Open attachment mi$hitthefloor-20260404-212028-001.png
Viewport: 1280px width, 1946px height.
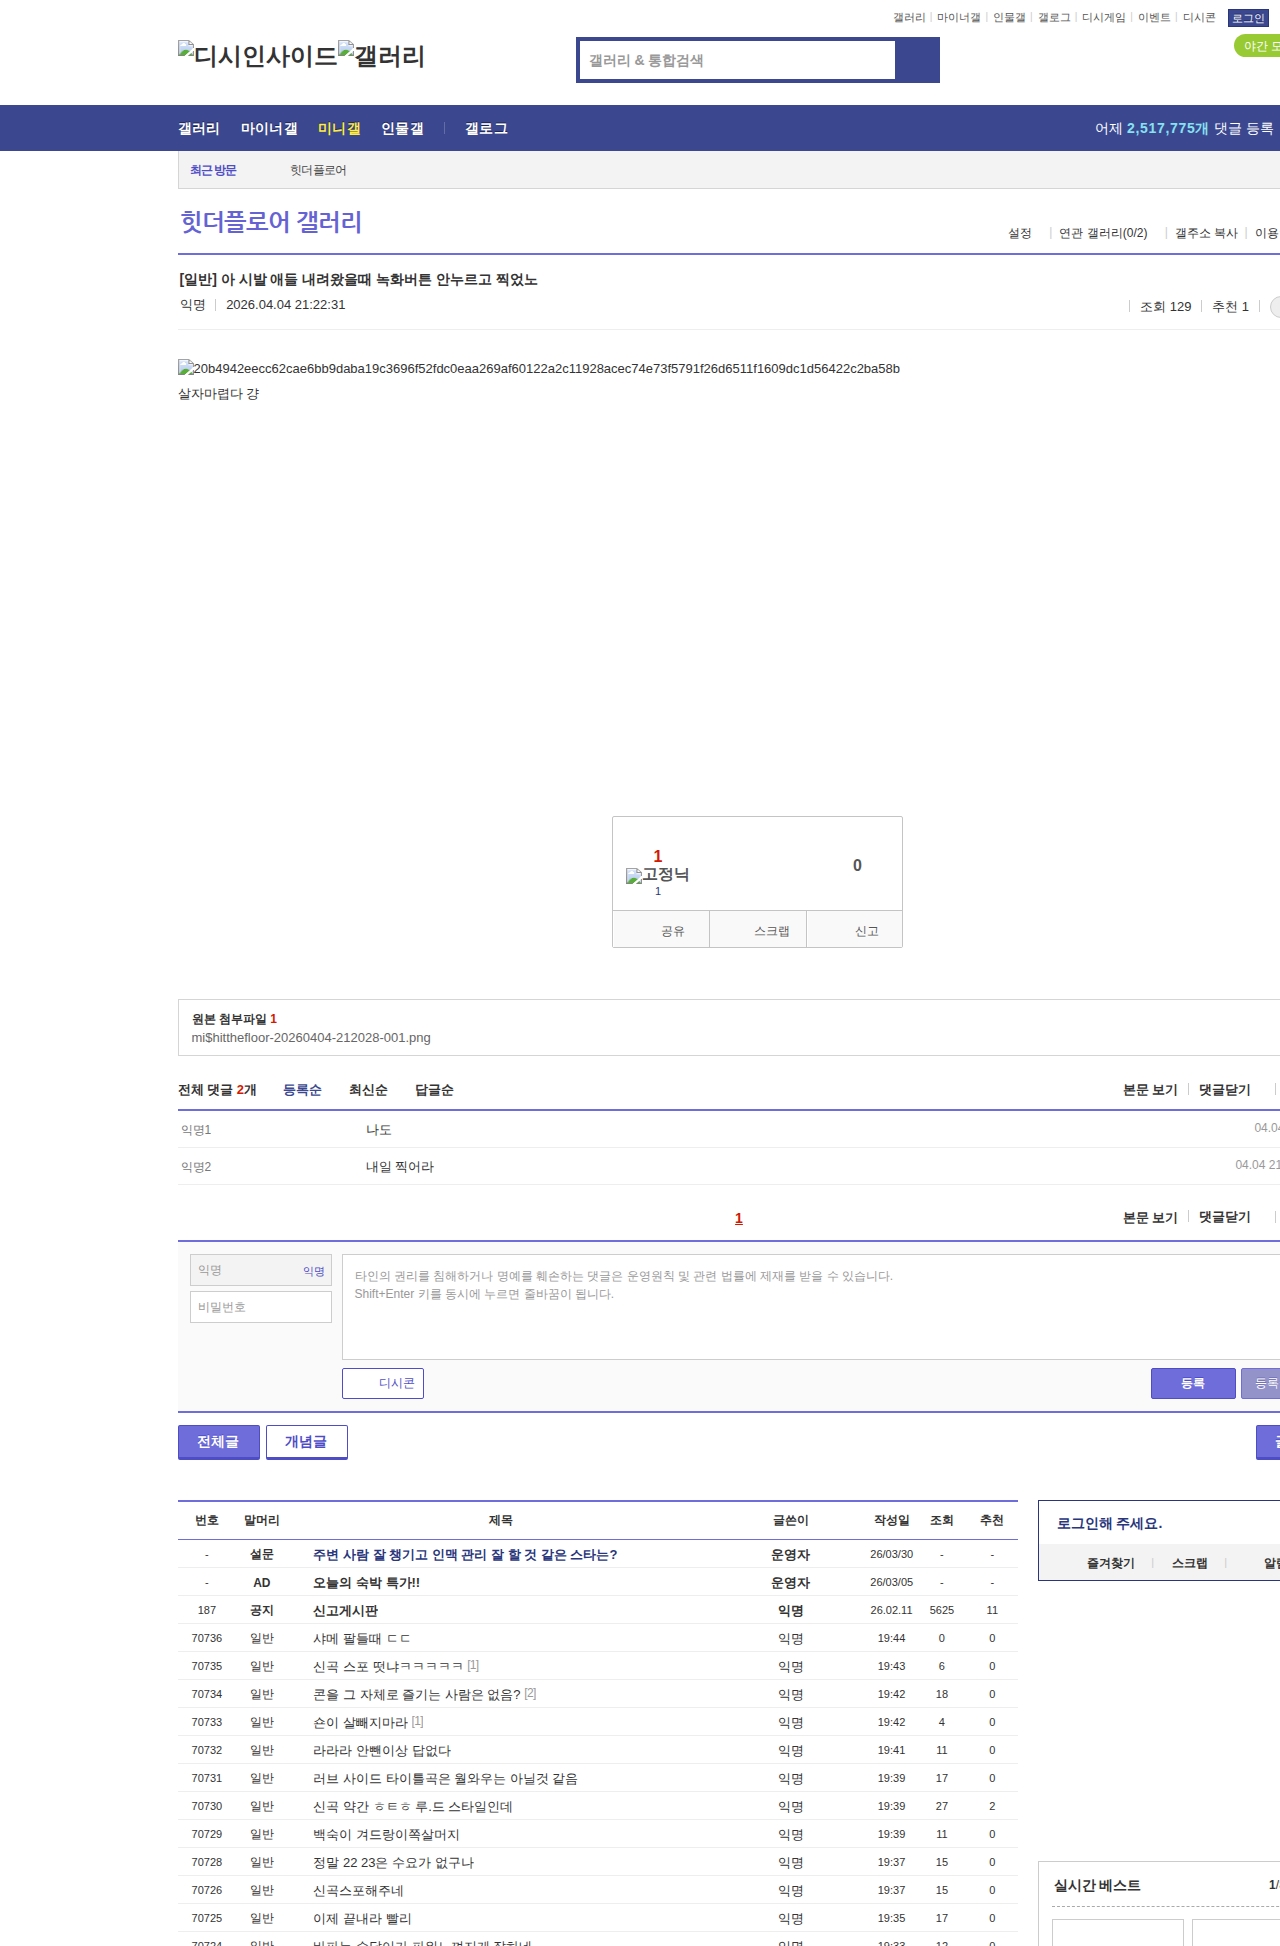311,1038
